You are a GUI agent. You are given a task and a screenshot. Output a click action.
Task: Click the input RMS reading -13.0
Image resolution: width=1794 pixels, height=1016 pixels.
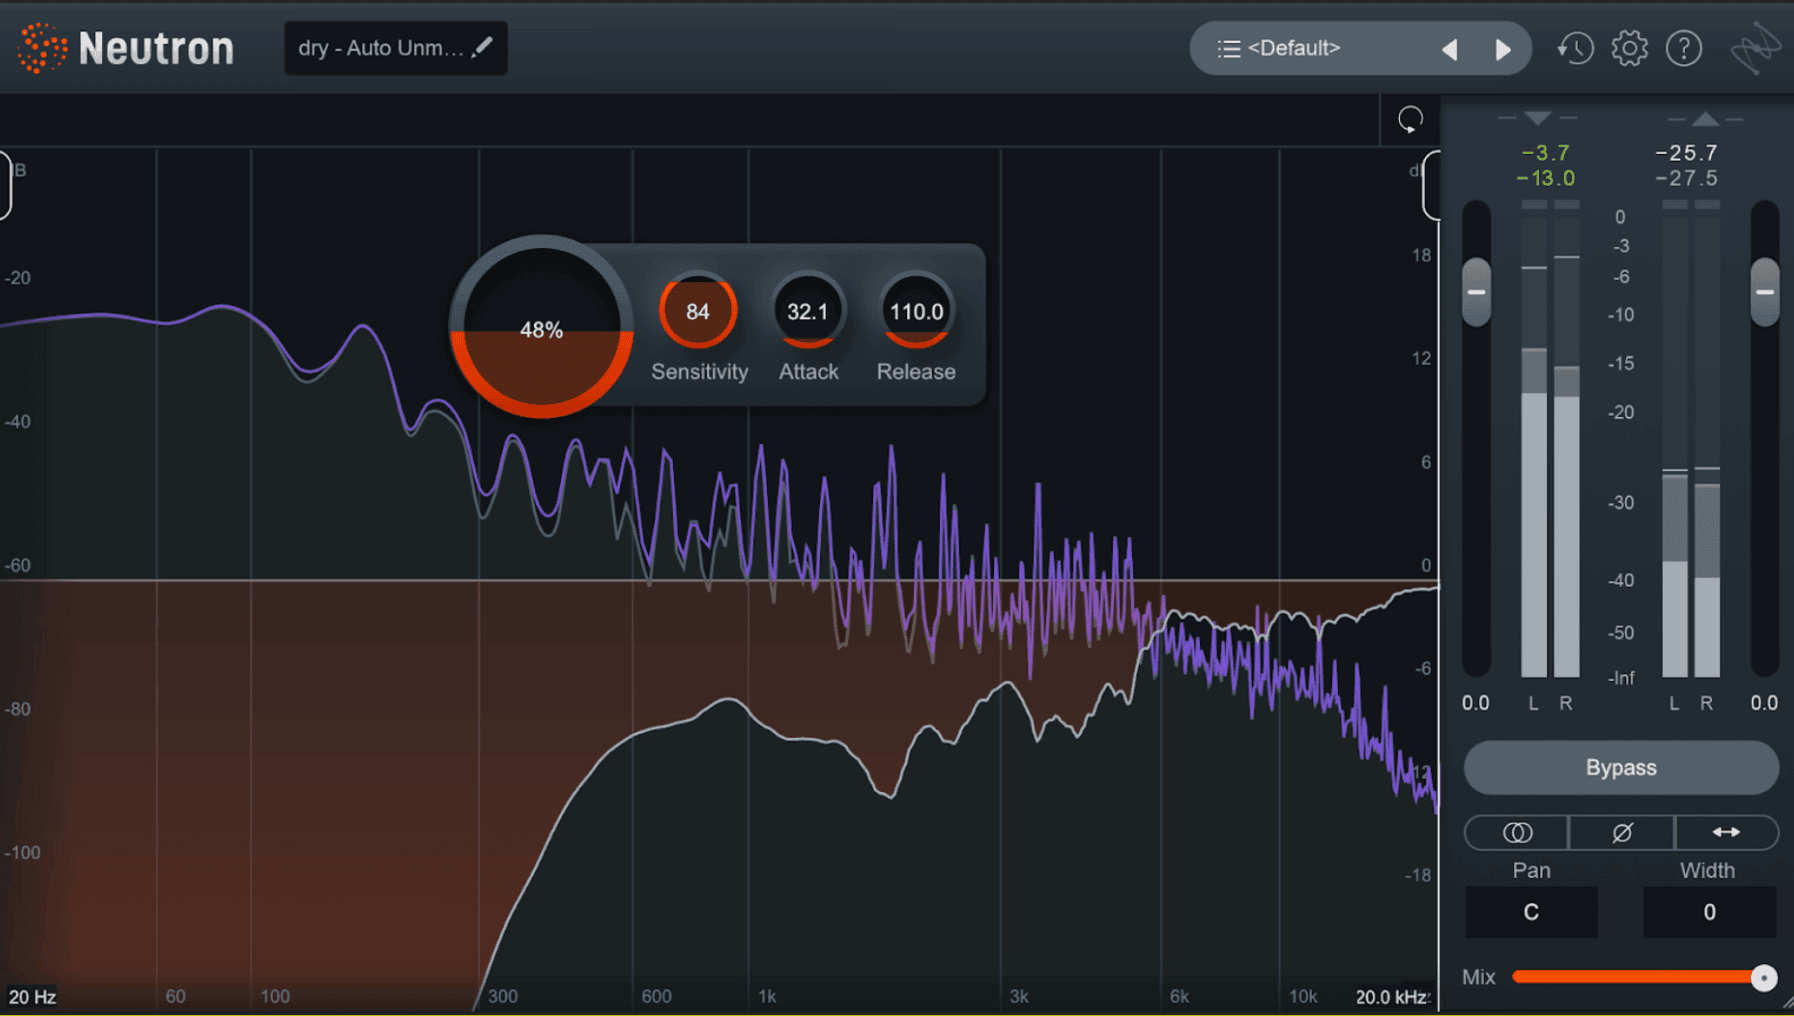click(1546, 178)
